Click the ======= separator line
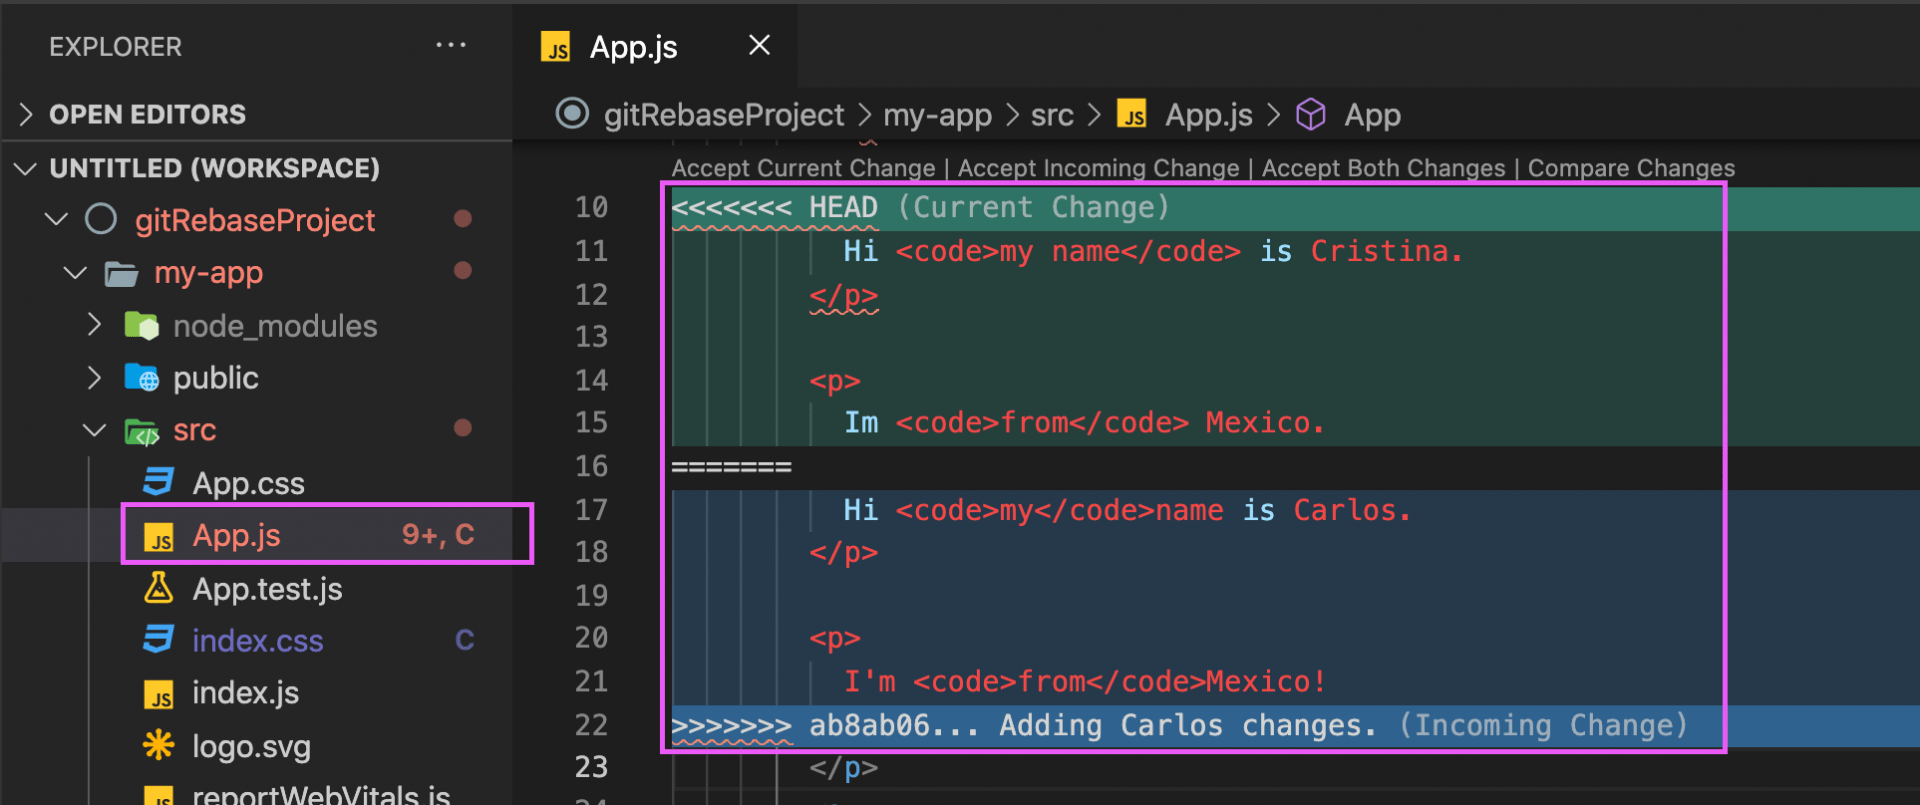Image resolution: width=1920 pixels, height=805 pixels. click(x=731, y=467)
